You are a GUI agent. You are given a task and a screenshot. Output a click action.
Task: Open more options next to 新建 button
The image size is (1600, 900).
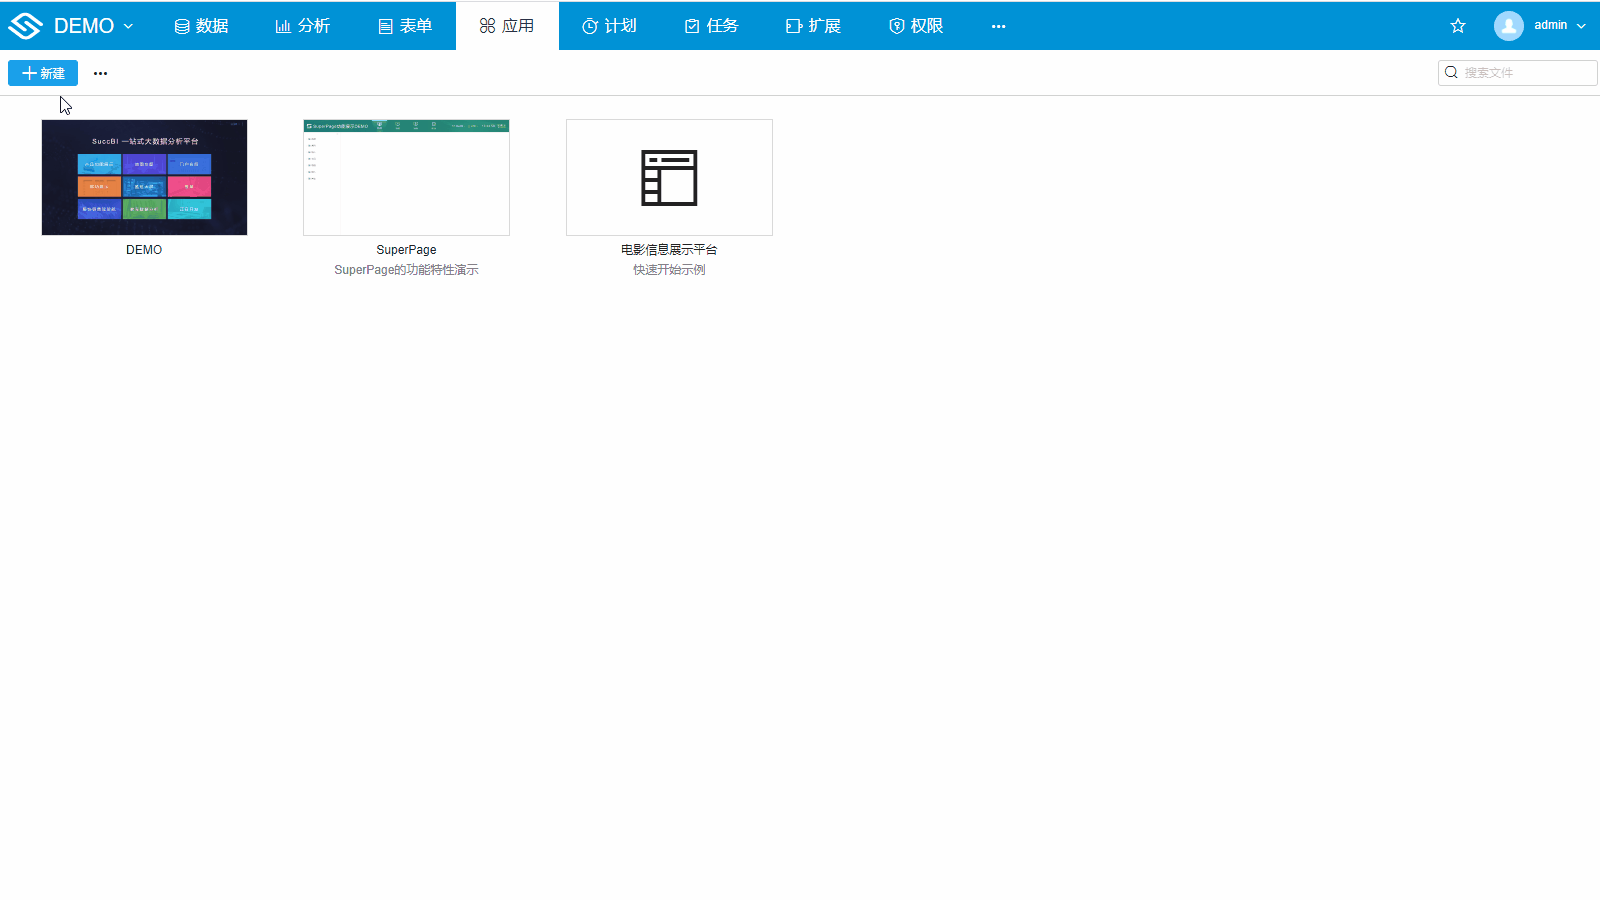100,72
